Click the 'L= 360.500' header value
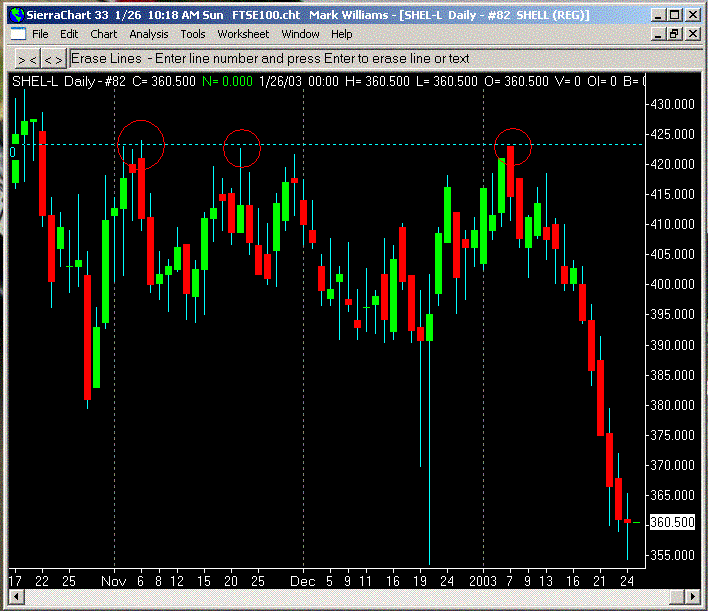 click(447, 82)
